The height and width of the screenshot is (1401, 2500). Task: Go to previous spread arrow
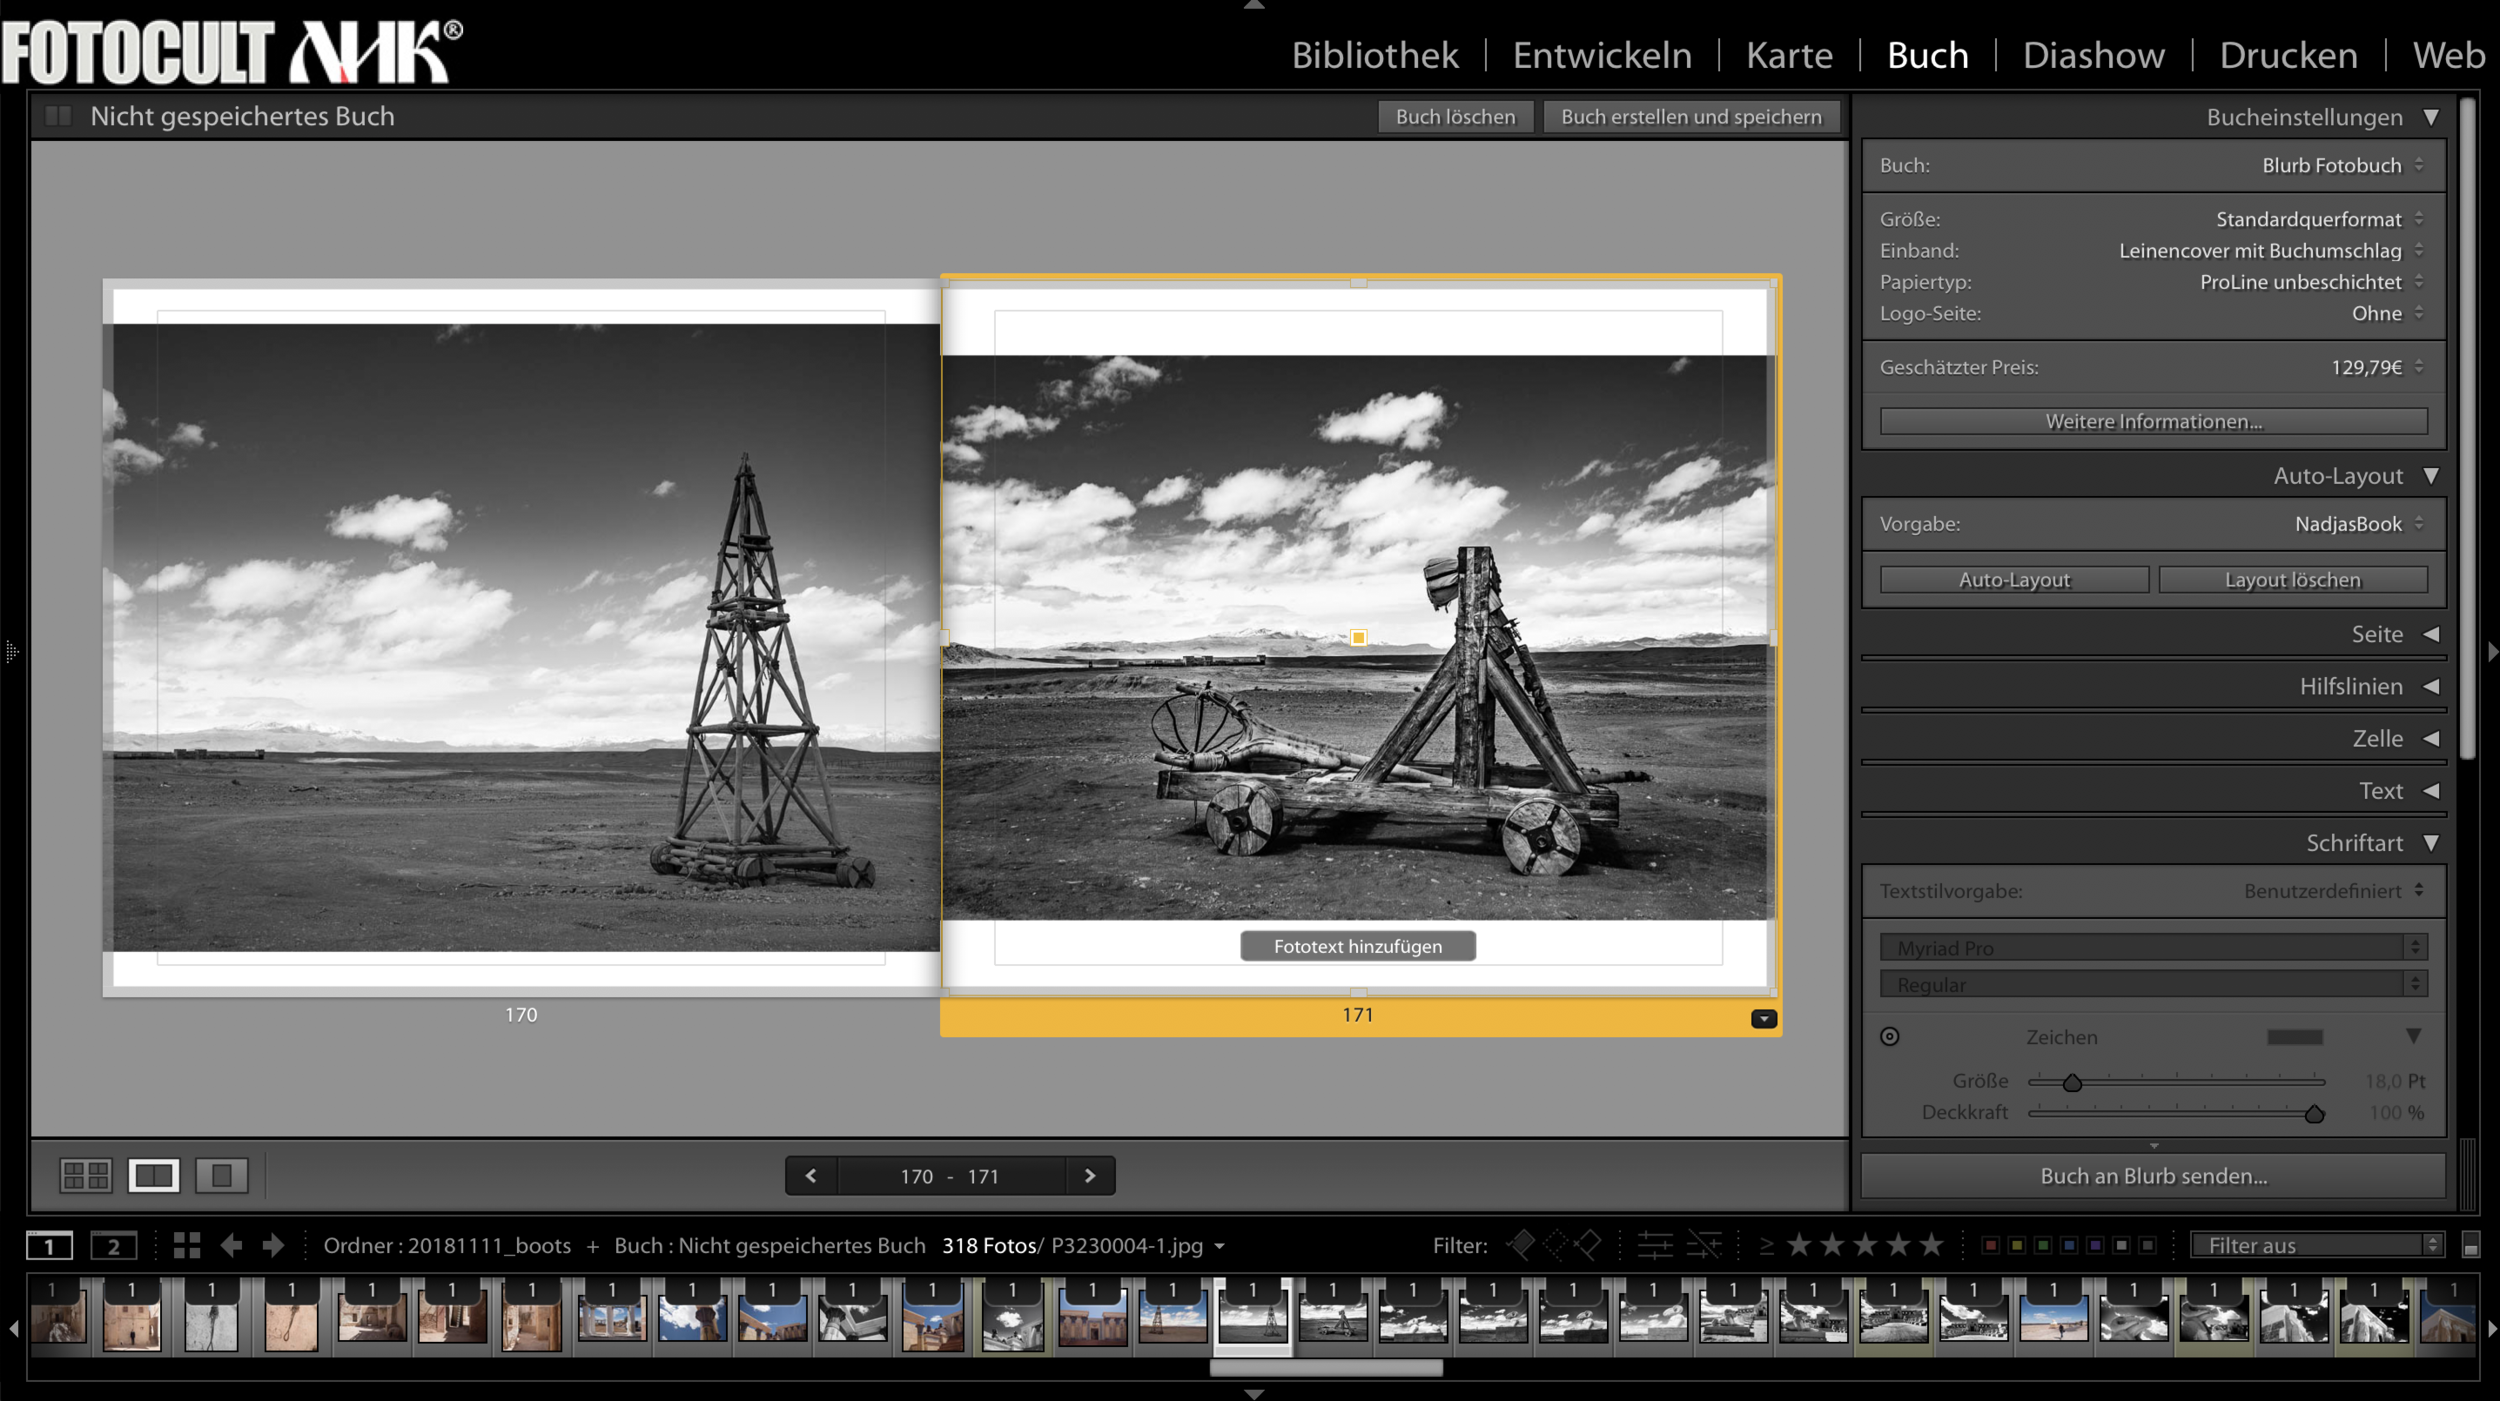(x=811, y=1176)
